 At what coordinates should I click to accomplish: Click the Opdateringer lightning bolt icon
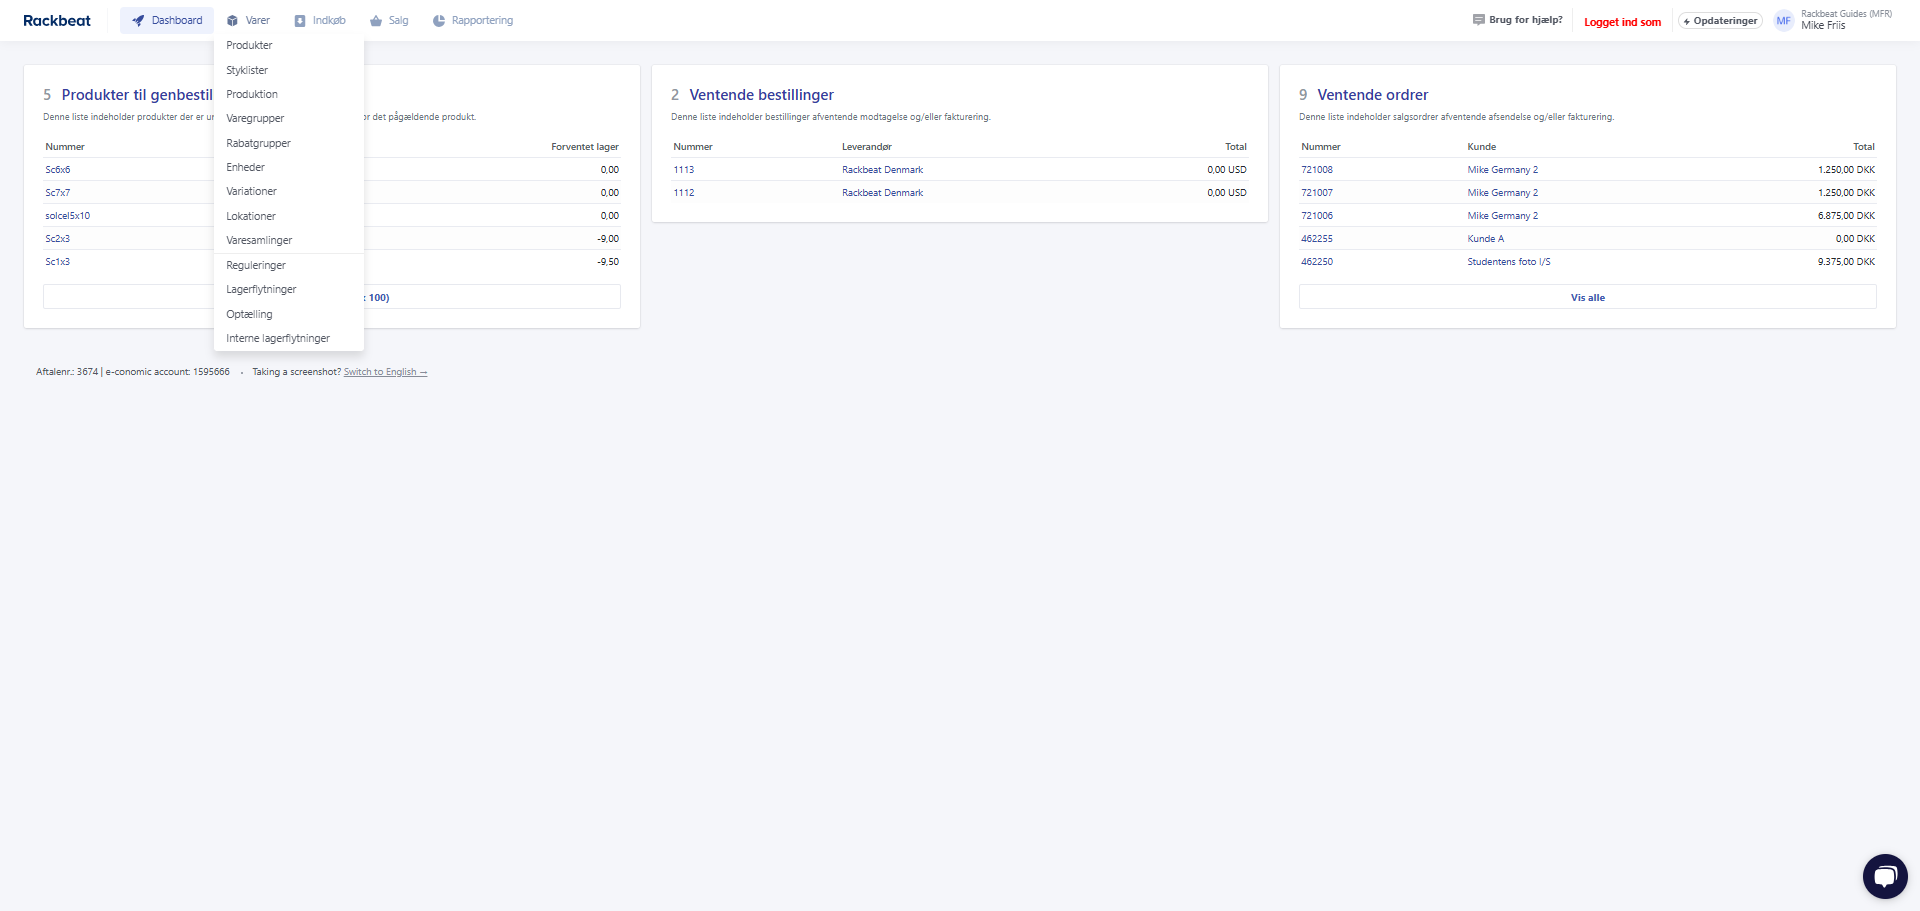point(1686,21)
